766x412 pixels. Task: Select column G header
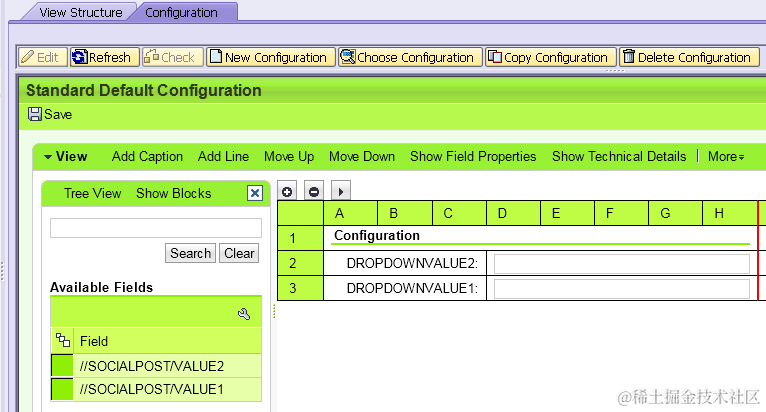click(676, 213)
